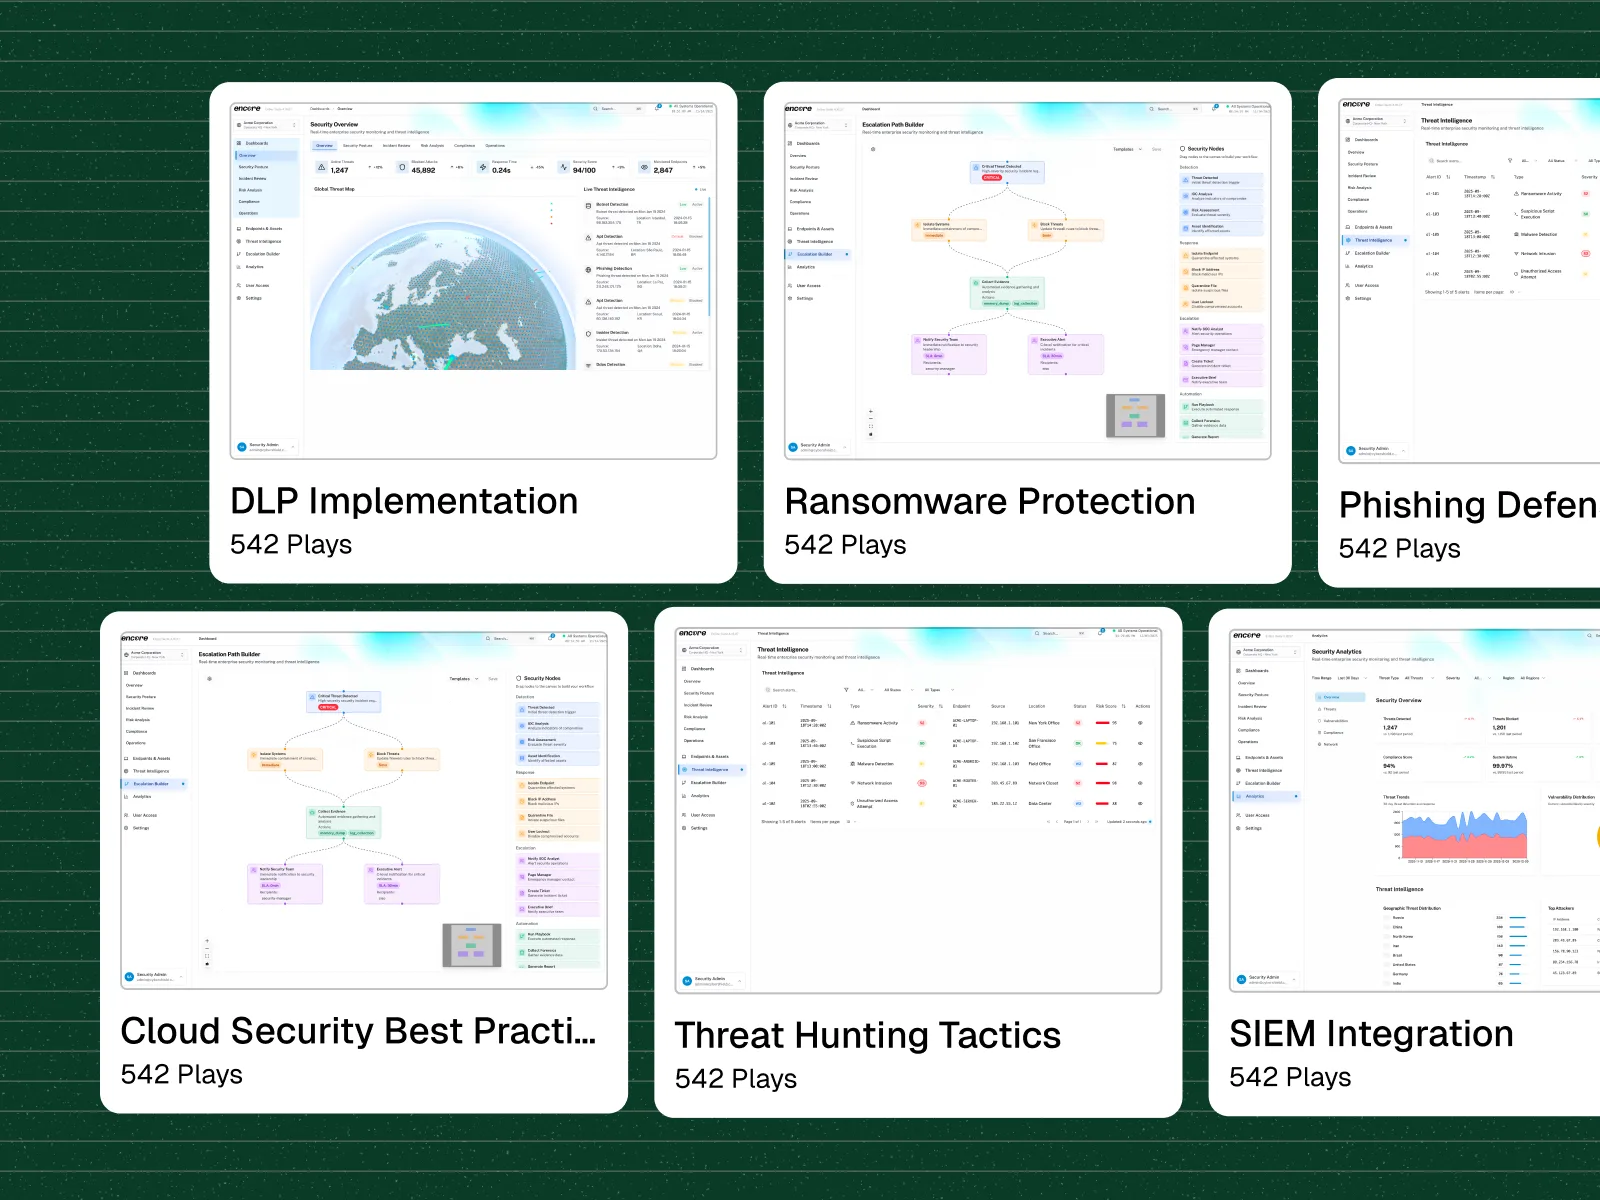The image size is (1600, 1200).
Task: Click the Ransomware Protection title
Action: pos(990,501)
